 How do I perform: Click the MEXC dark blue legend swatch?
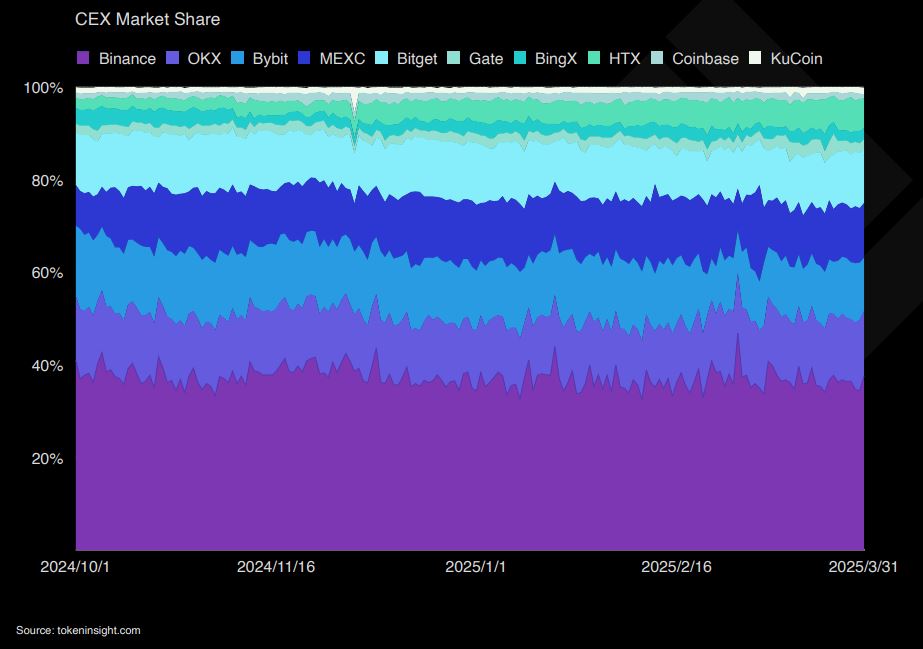tap(304, 58)
